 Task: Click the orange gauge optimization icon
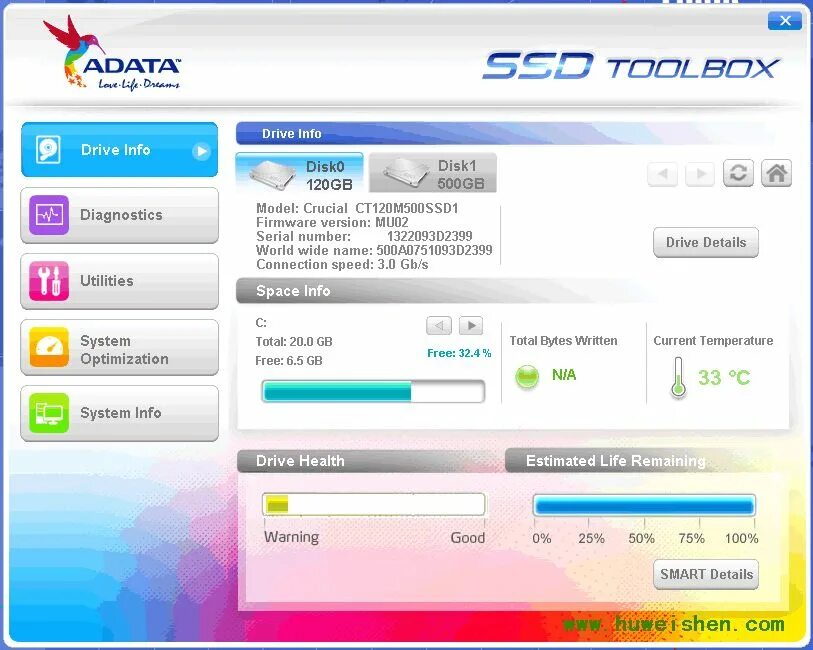[x=49, y=347]
